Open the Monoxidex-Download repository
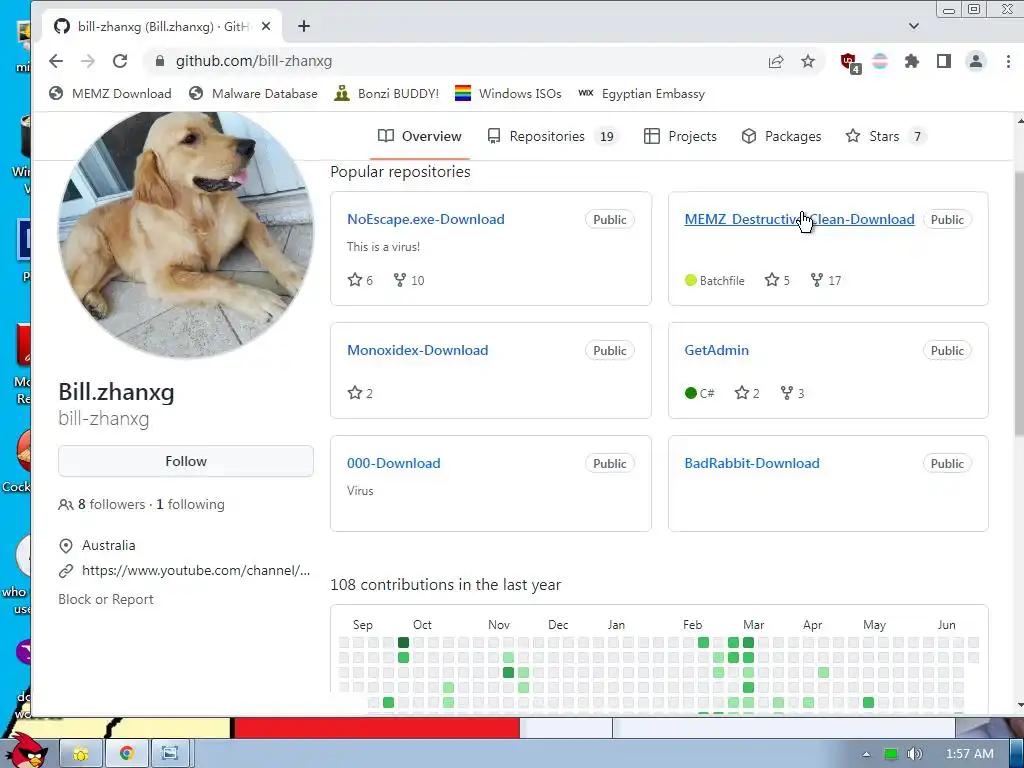 pyautogui.click(x=417, y=350)
